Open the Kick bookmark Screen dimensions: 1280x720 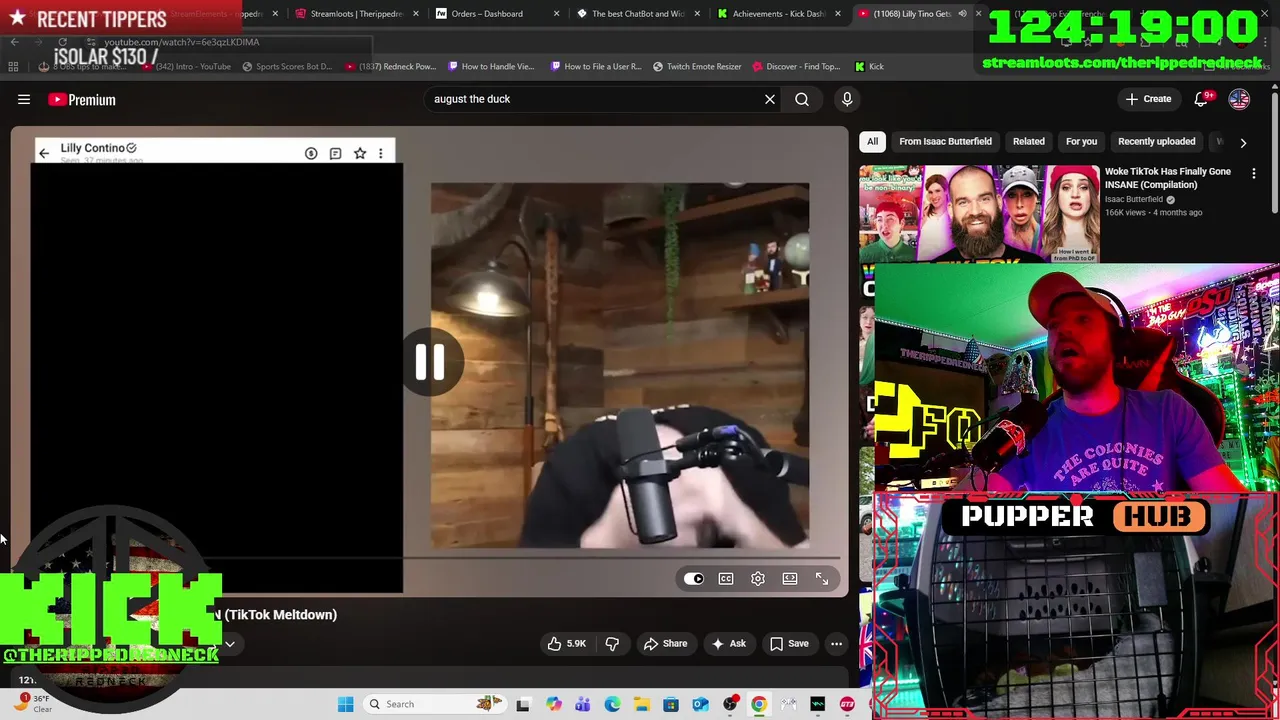click(x=869, y=66)
